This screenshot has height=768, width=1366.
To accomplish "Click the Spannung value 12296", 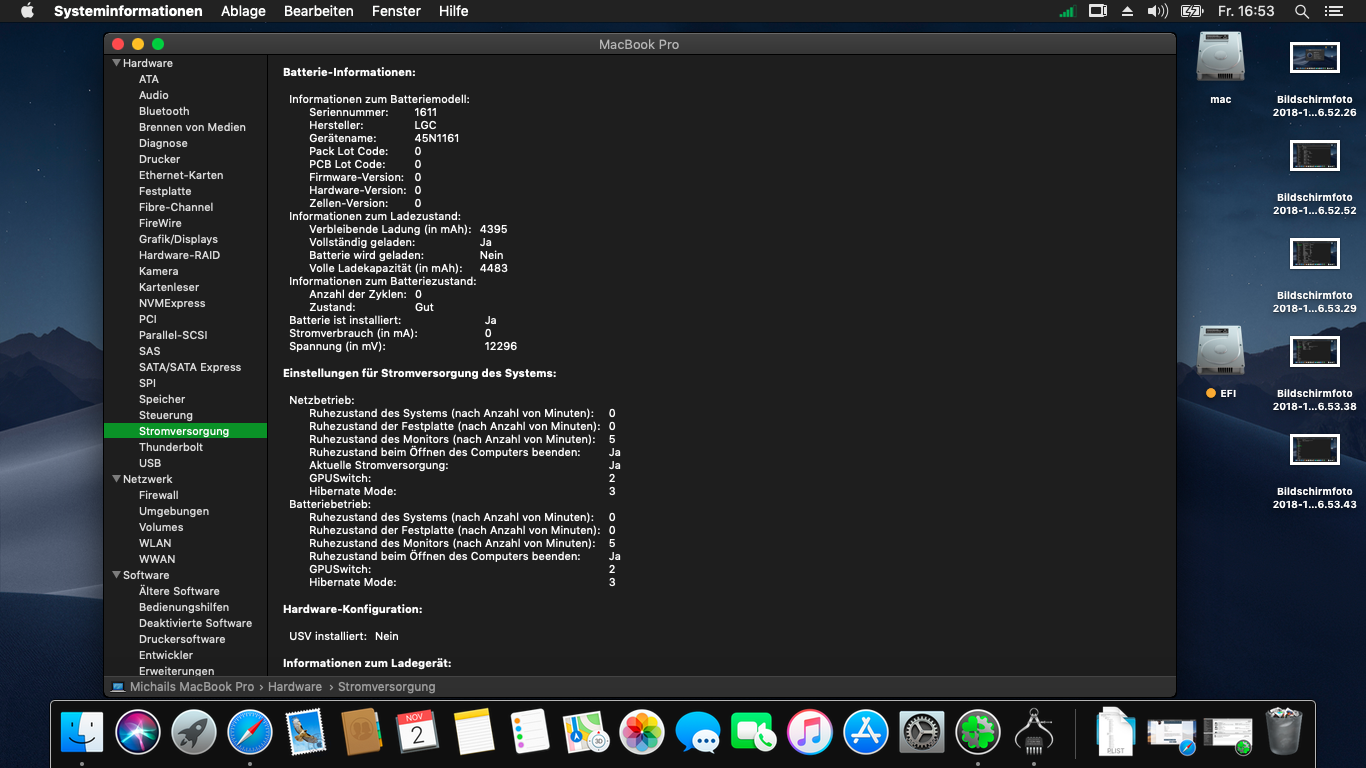I will [x=501, y=346].
